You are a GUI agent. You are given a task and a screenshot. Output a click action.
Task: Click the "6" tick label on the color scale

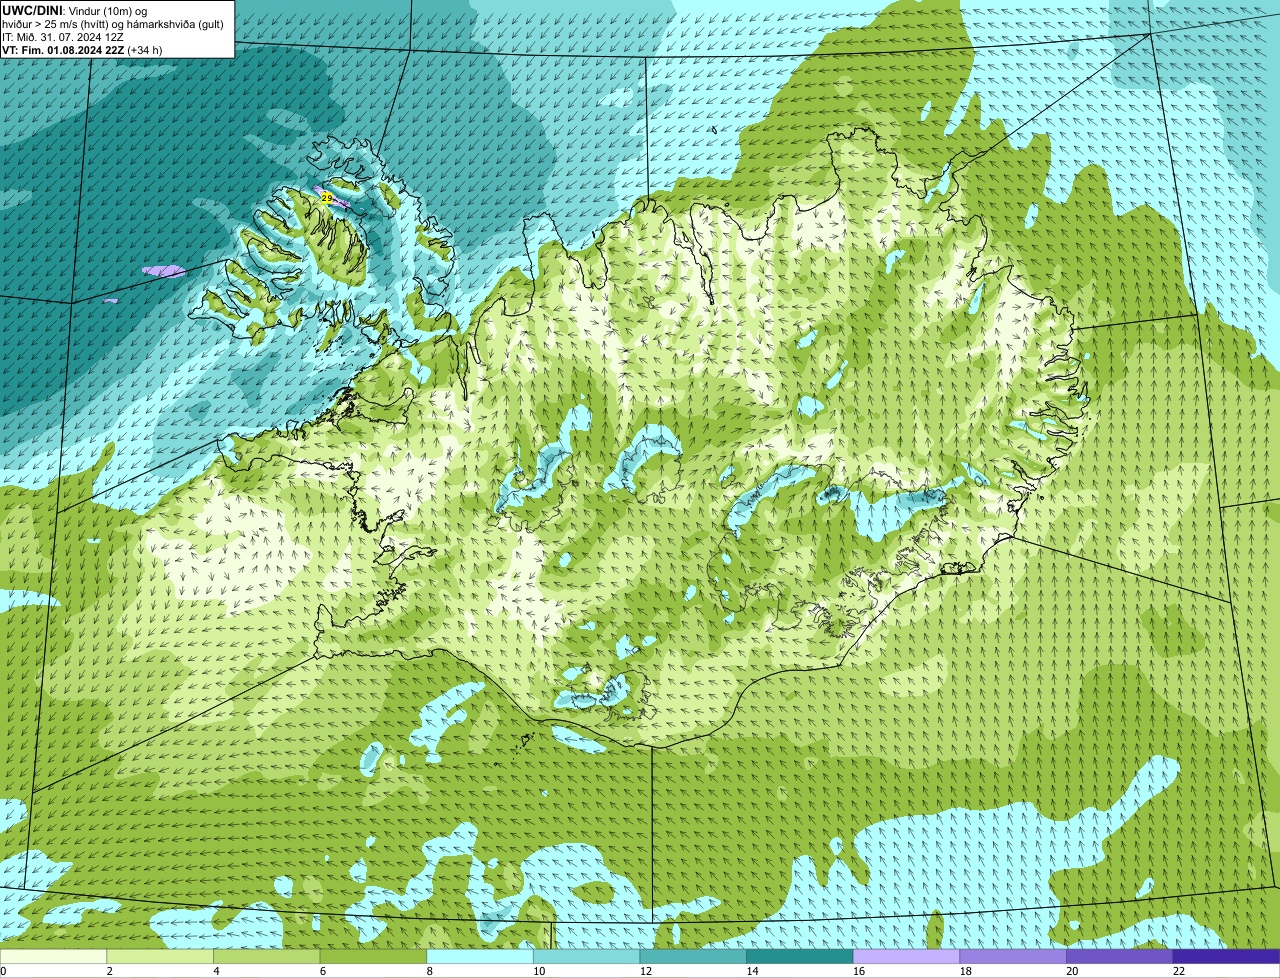point(322,971)
